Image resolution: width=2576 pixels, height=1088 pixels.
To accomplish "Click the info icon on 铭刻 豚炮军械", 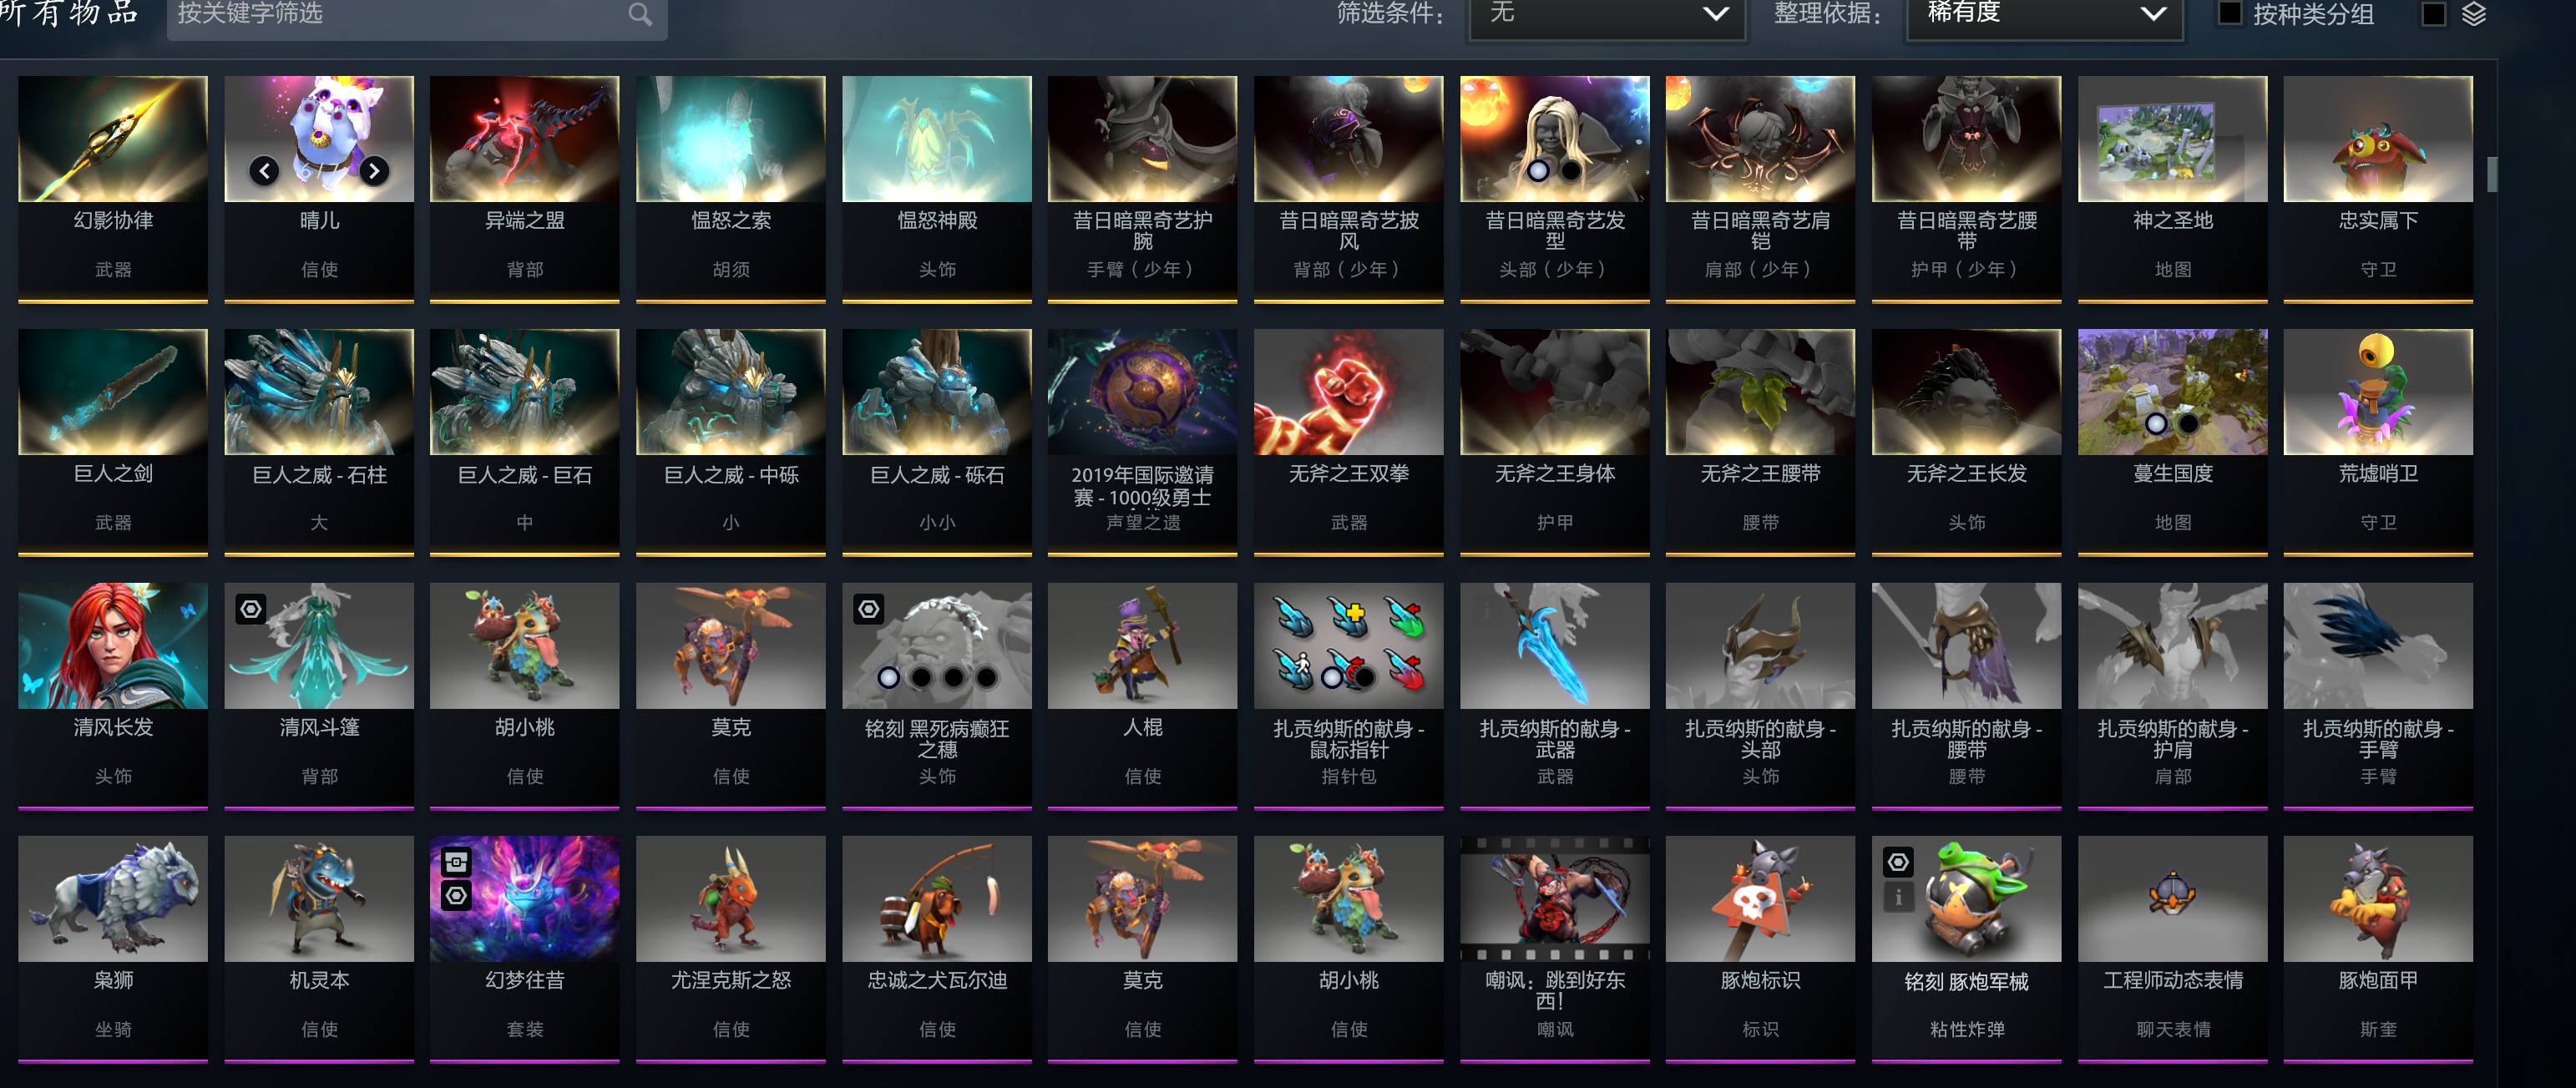I will (1898, 897).
